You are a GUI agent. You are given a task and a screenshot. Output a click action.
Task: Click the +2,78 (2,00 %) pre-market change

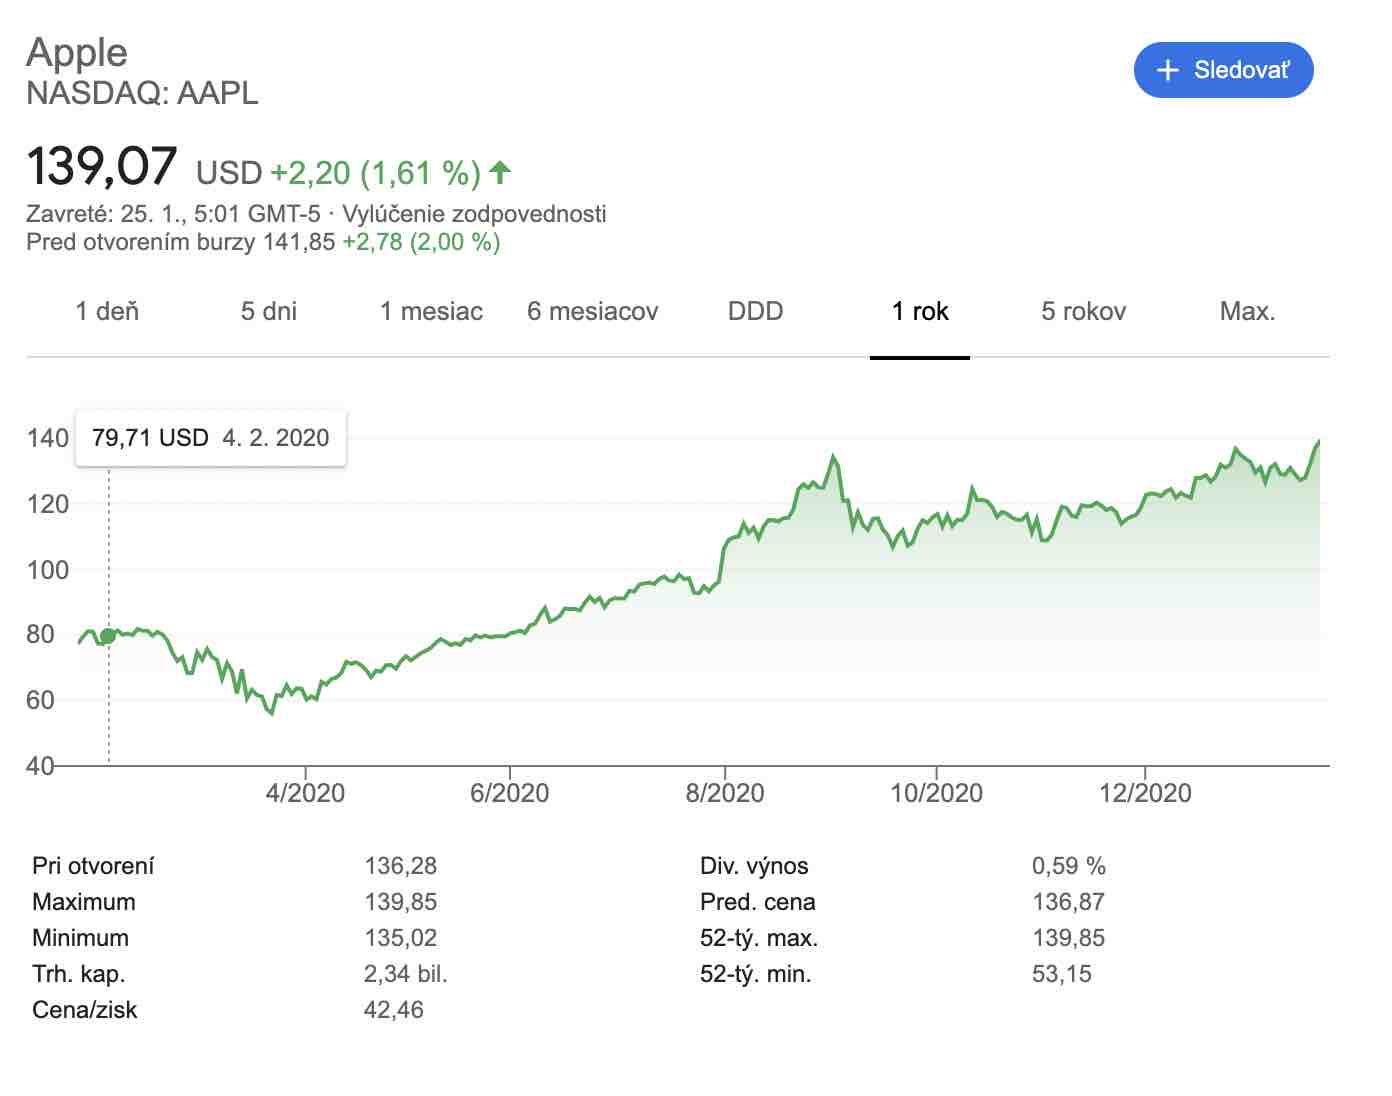[421, 242]
